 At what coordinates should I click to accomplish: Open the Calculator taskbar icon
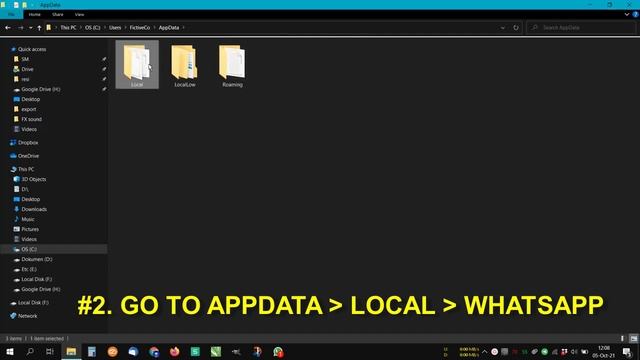pyautogui.click(x=92, y=351)
